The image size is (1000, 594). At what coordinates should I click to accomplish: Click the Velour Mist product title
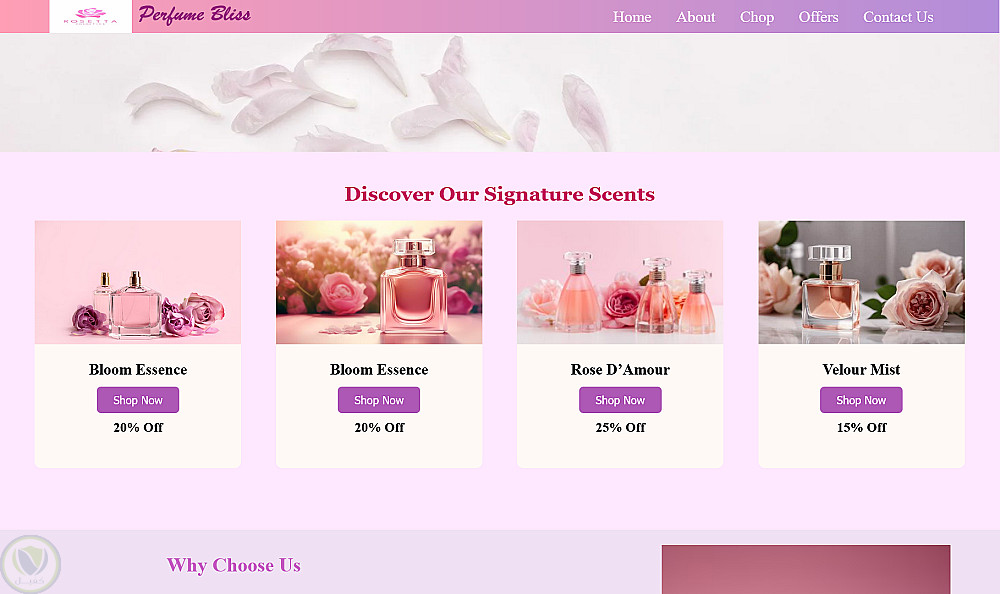tap(861, 369)
